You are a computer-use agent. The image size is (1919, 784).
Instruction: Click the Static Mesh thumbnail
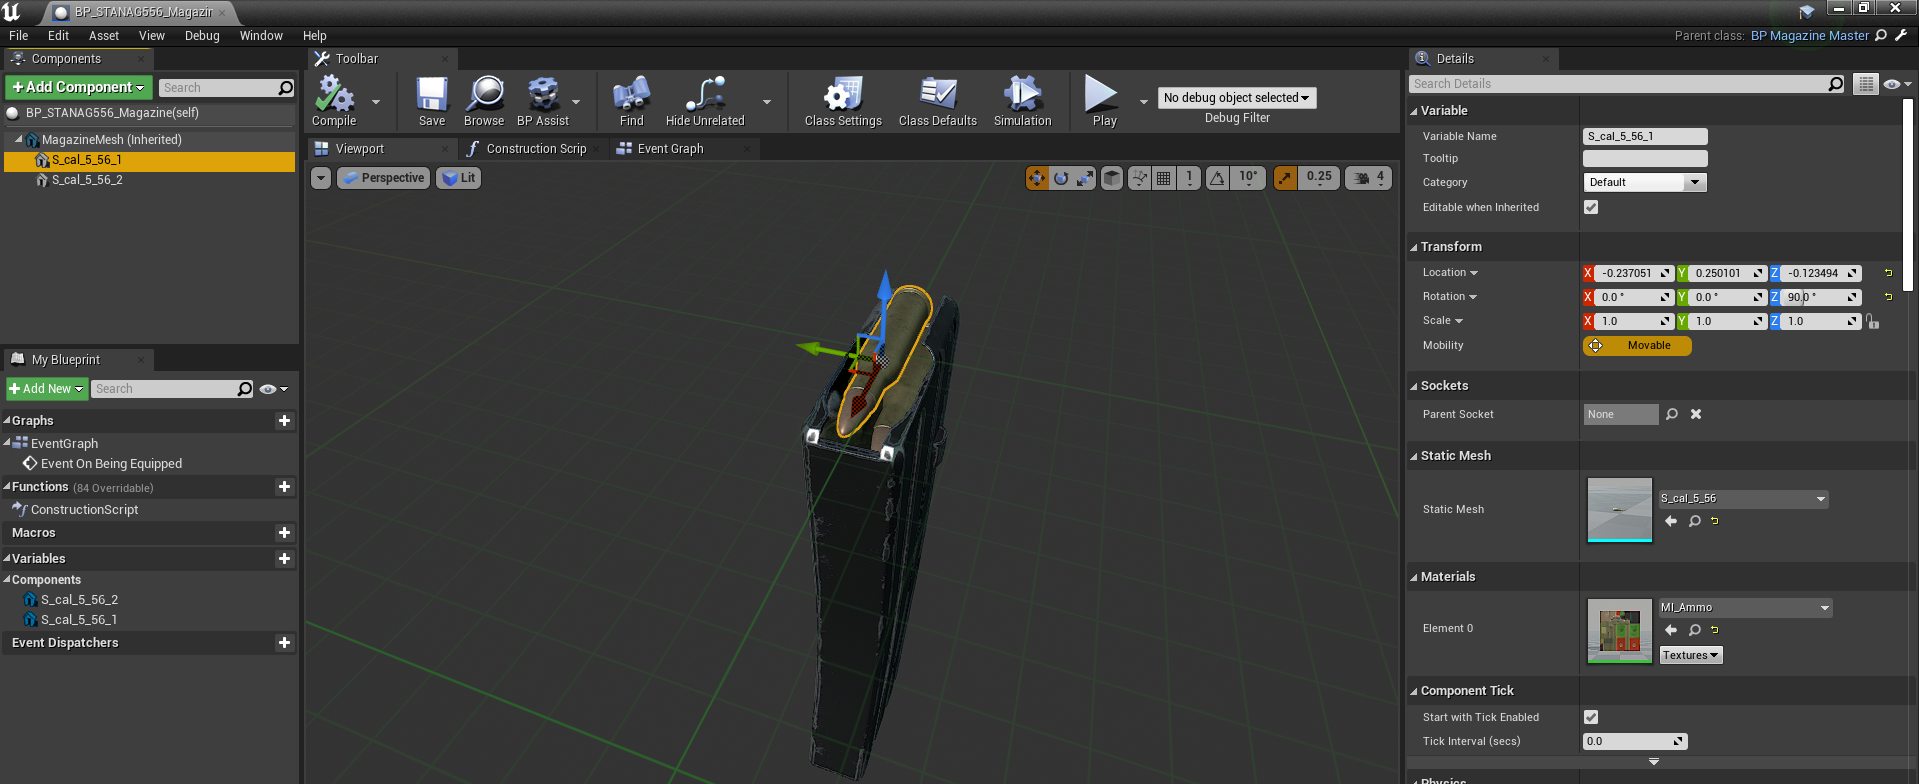(1620, 510)
